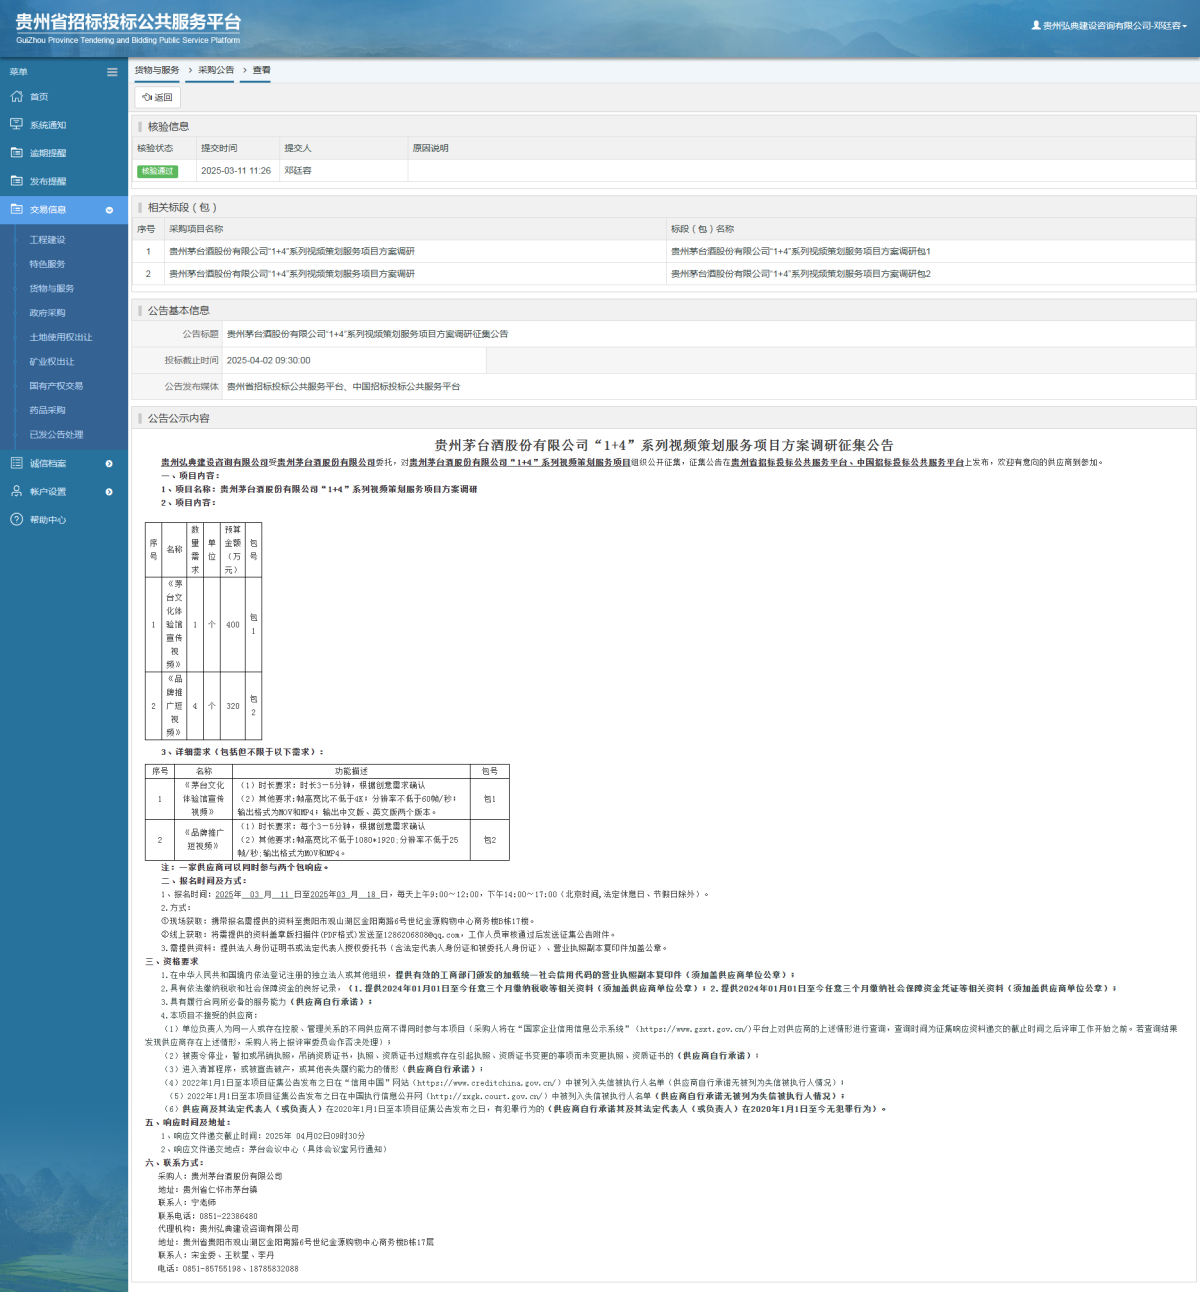Click the 货物与服务 breadcrumb tab

pos(157,70)
